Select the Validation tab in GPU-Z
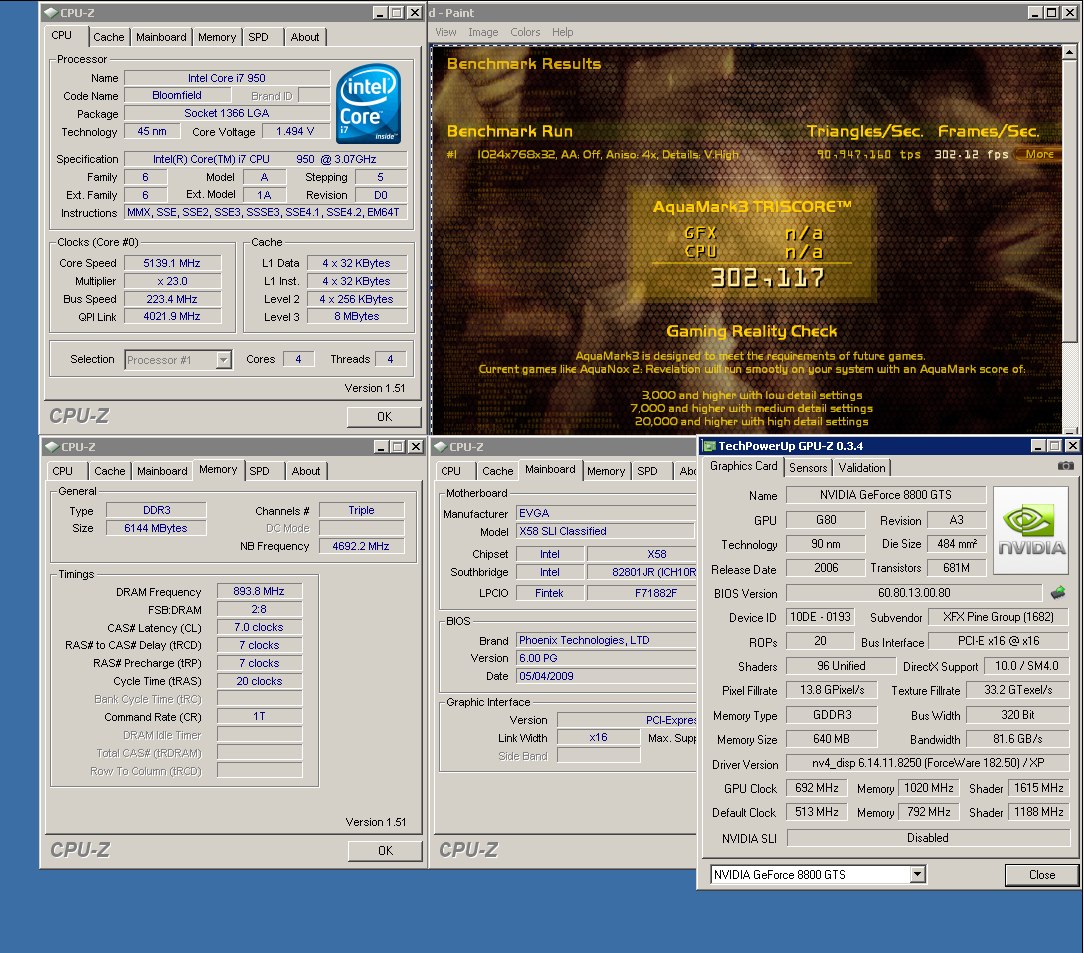 861,468
